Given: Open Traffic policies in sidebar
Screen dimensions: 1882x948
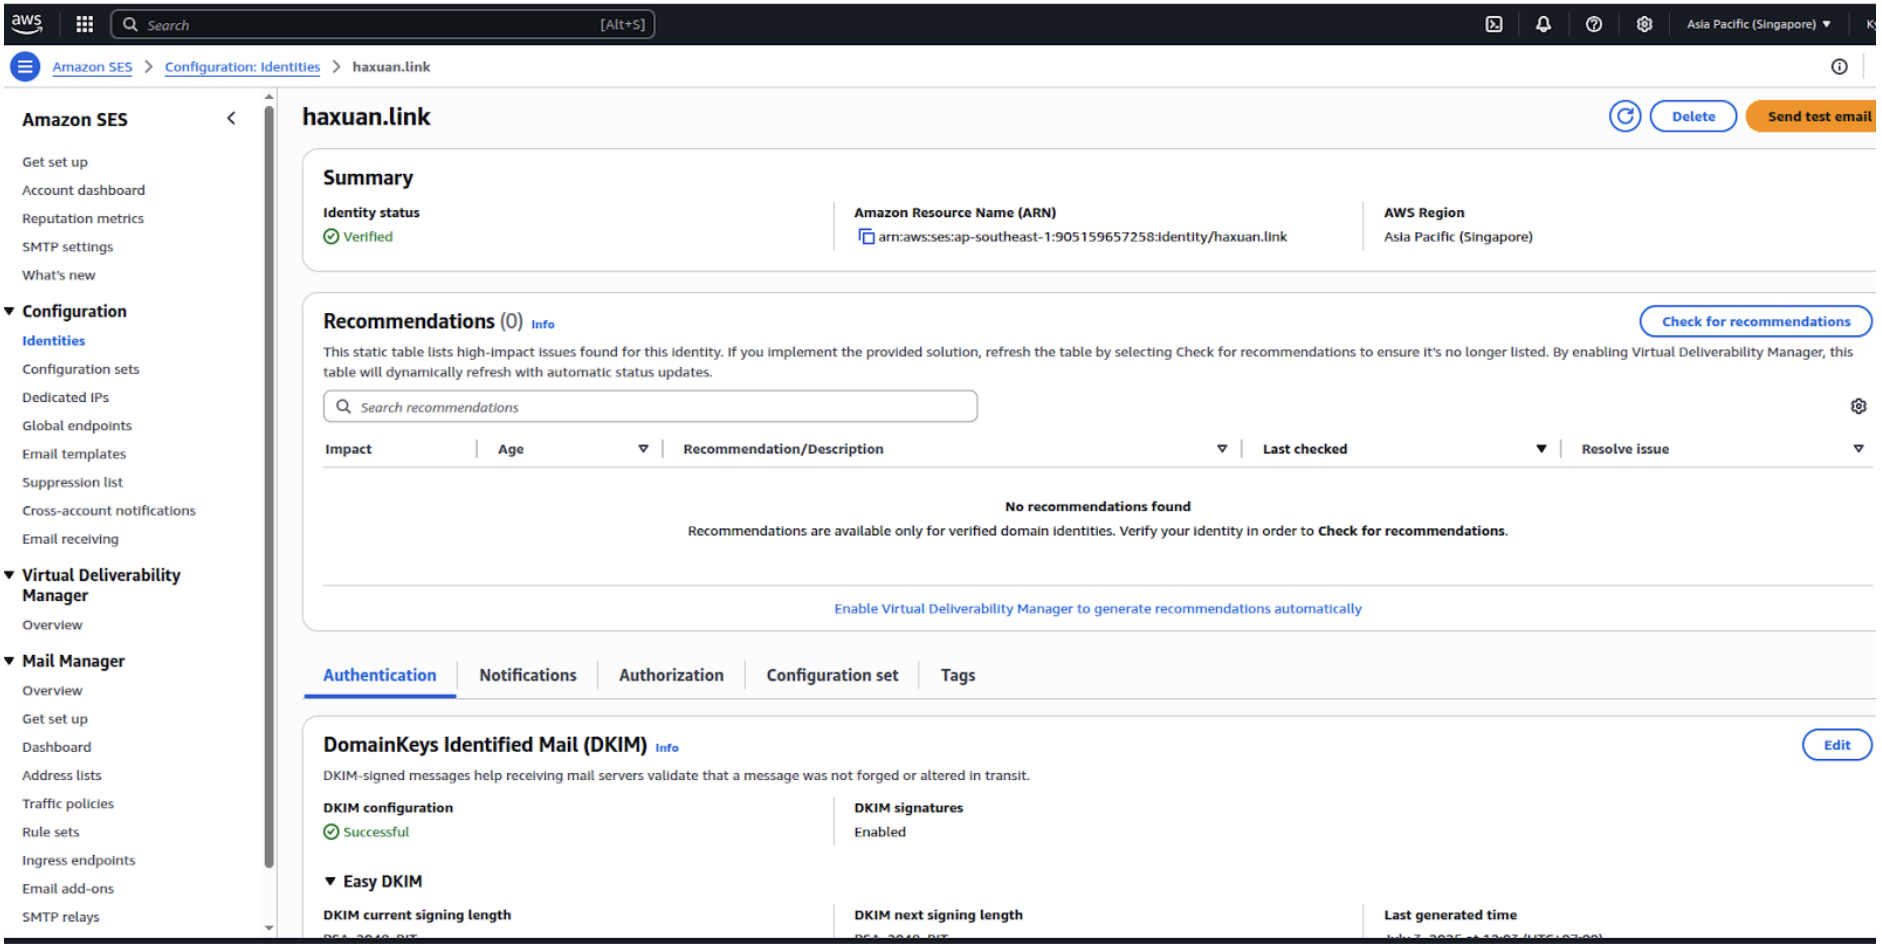Looking at the screenshot, I should click(x=68, y=804).
